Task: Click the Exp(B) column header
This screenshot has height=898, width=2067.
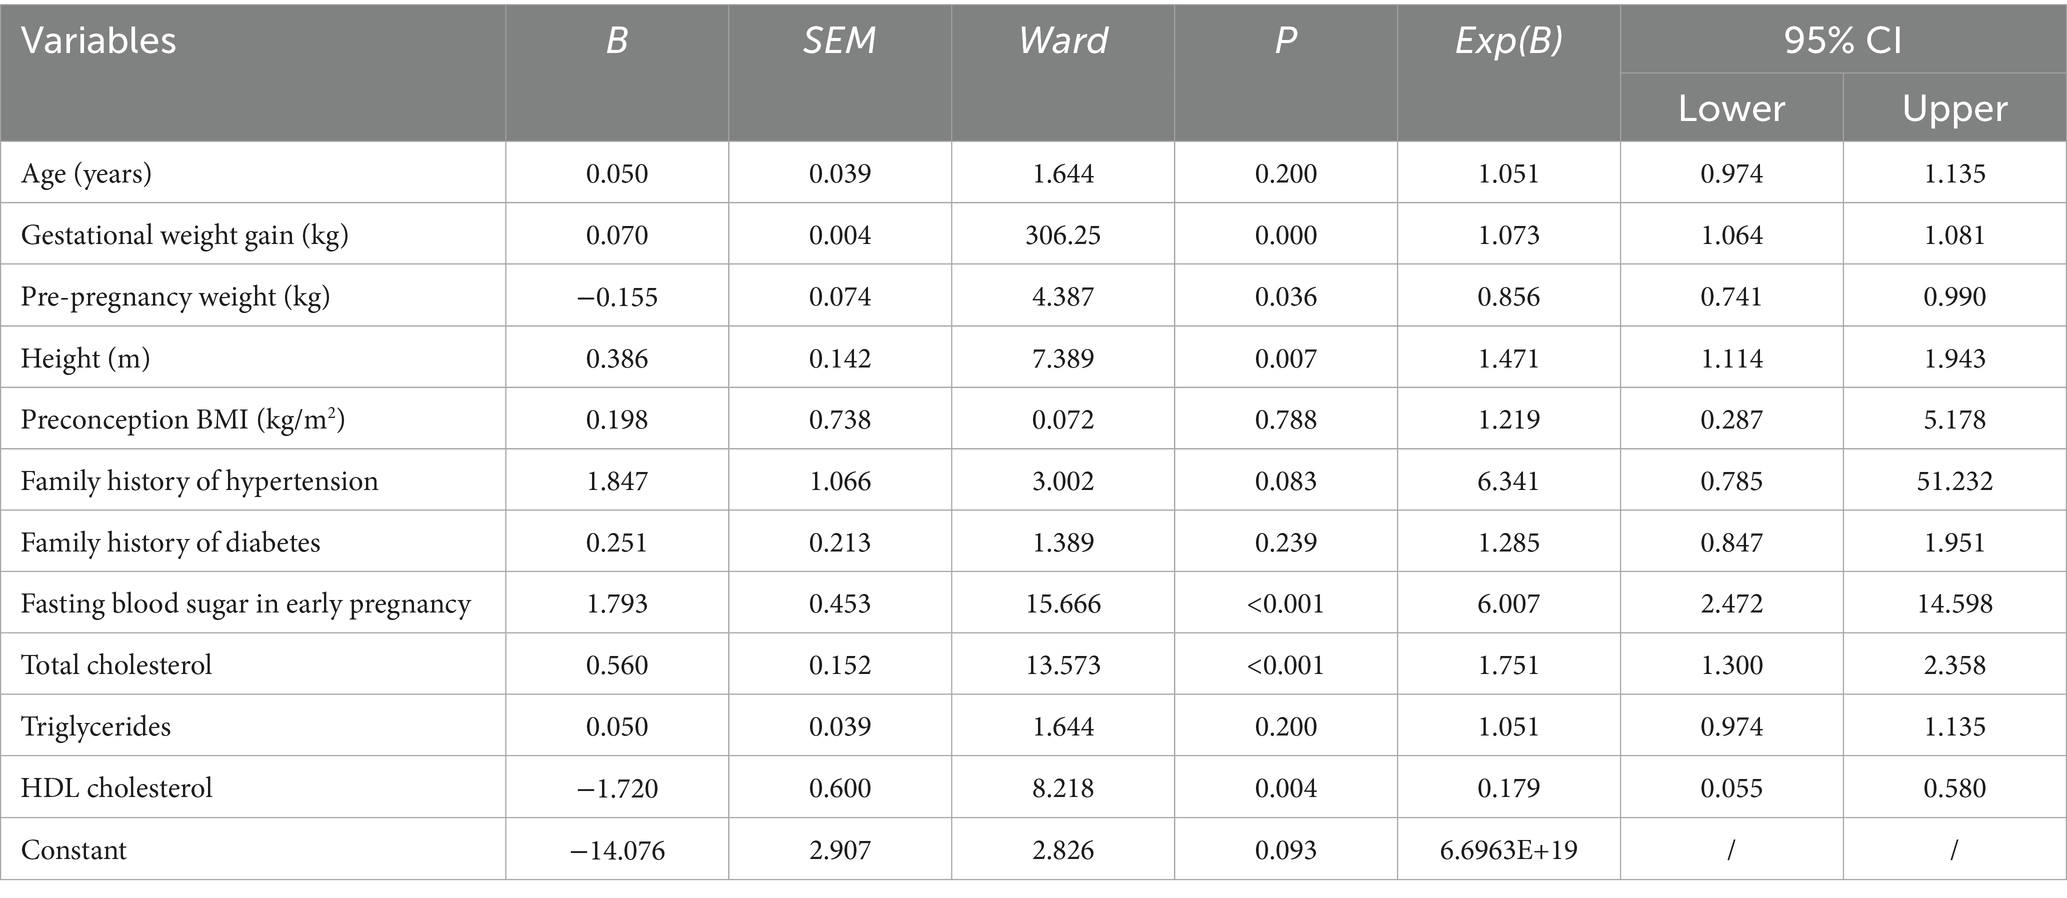Action: (1508, 41)
